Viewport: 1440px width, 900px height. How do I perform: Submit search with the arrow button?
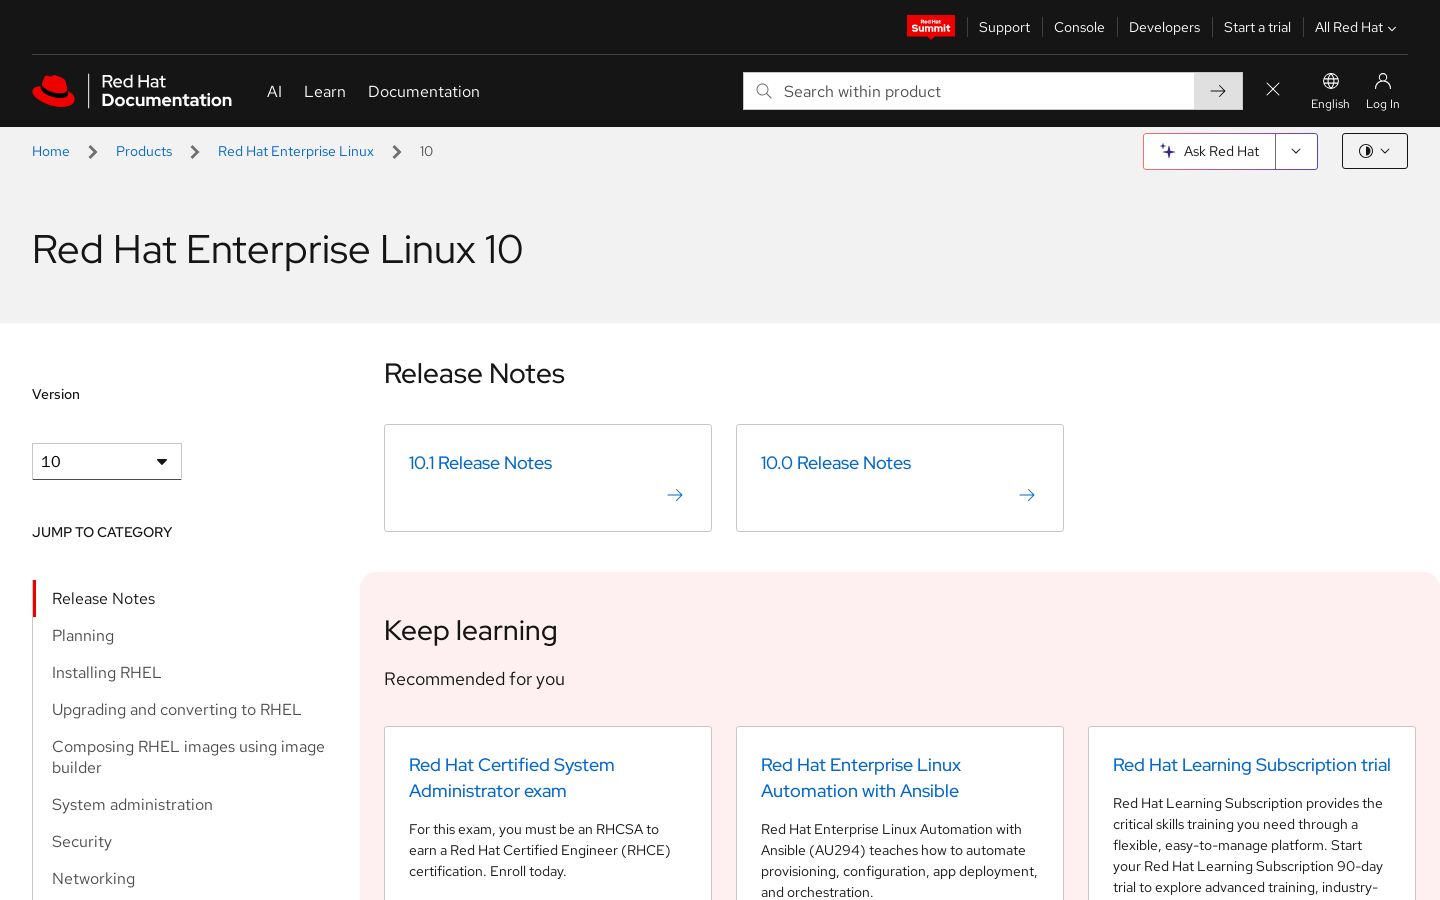(1218, 91)
